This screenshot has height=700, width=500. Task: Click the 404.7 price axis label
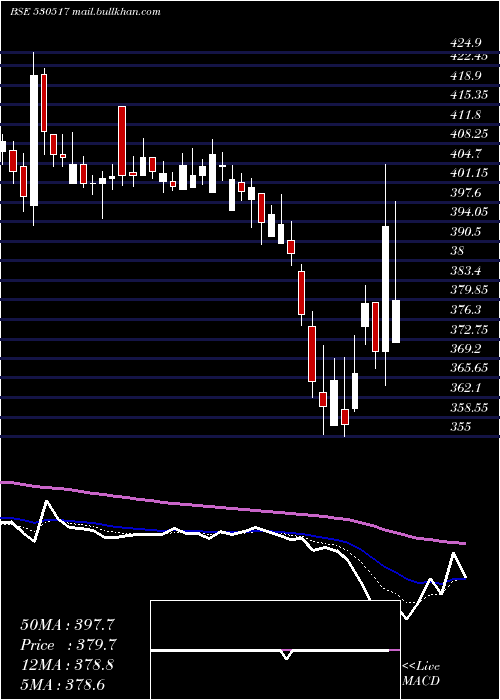point(466,154)
